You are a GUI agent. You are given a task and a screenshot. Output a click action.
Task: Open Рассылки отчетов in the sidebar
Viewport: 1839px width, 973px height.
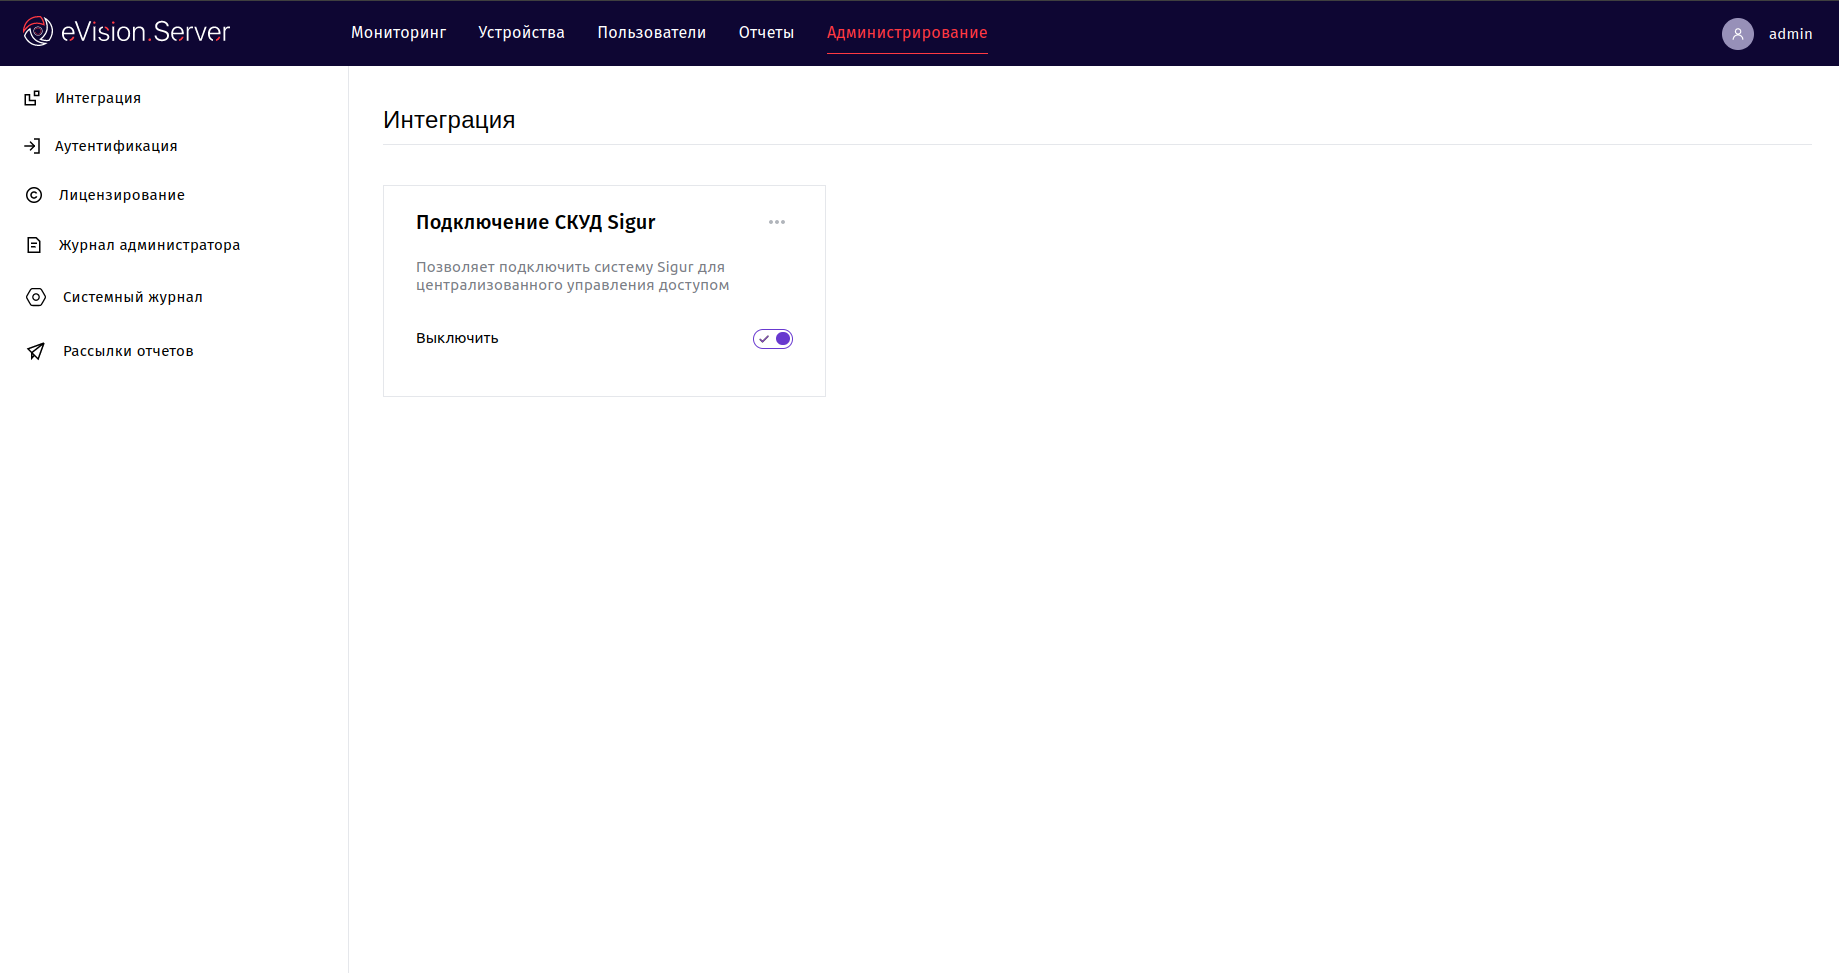128,351
